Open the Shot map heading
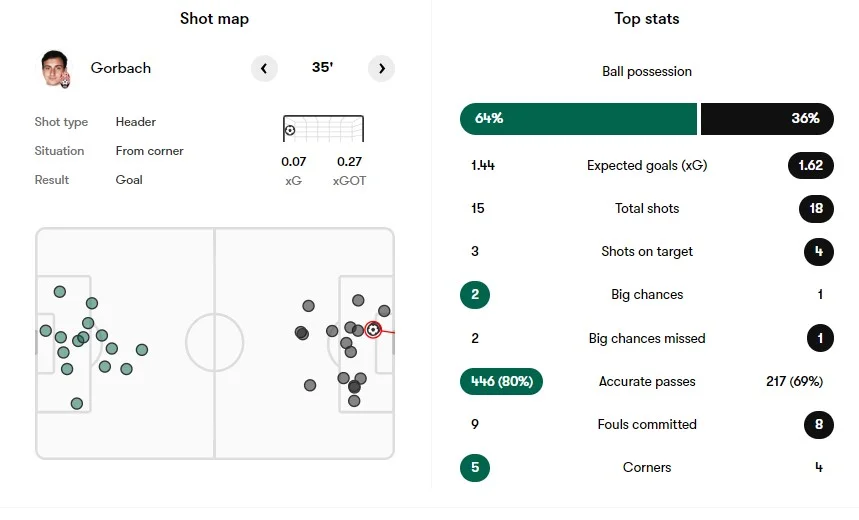Image resolution: width=859 pixels, height=520 pixels. click(214, 18)
